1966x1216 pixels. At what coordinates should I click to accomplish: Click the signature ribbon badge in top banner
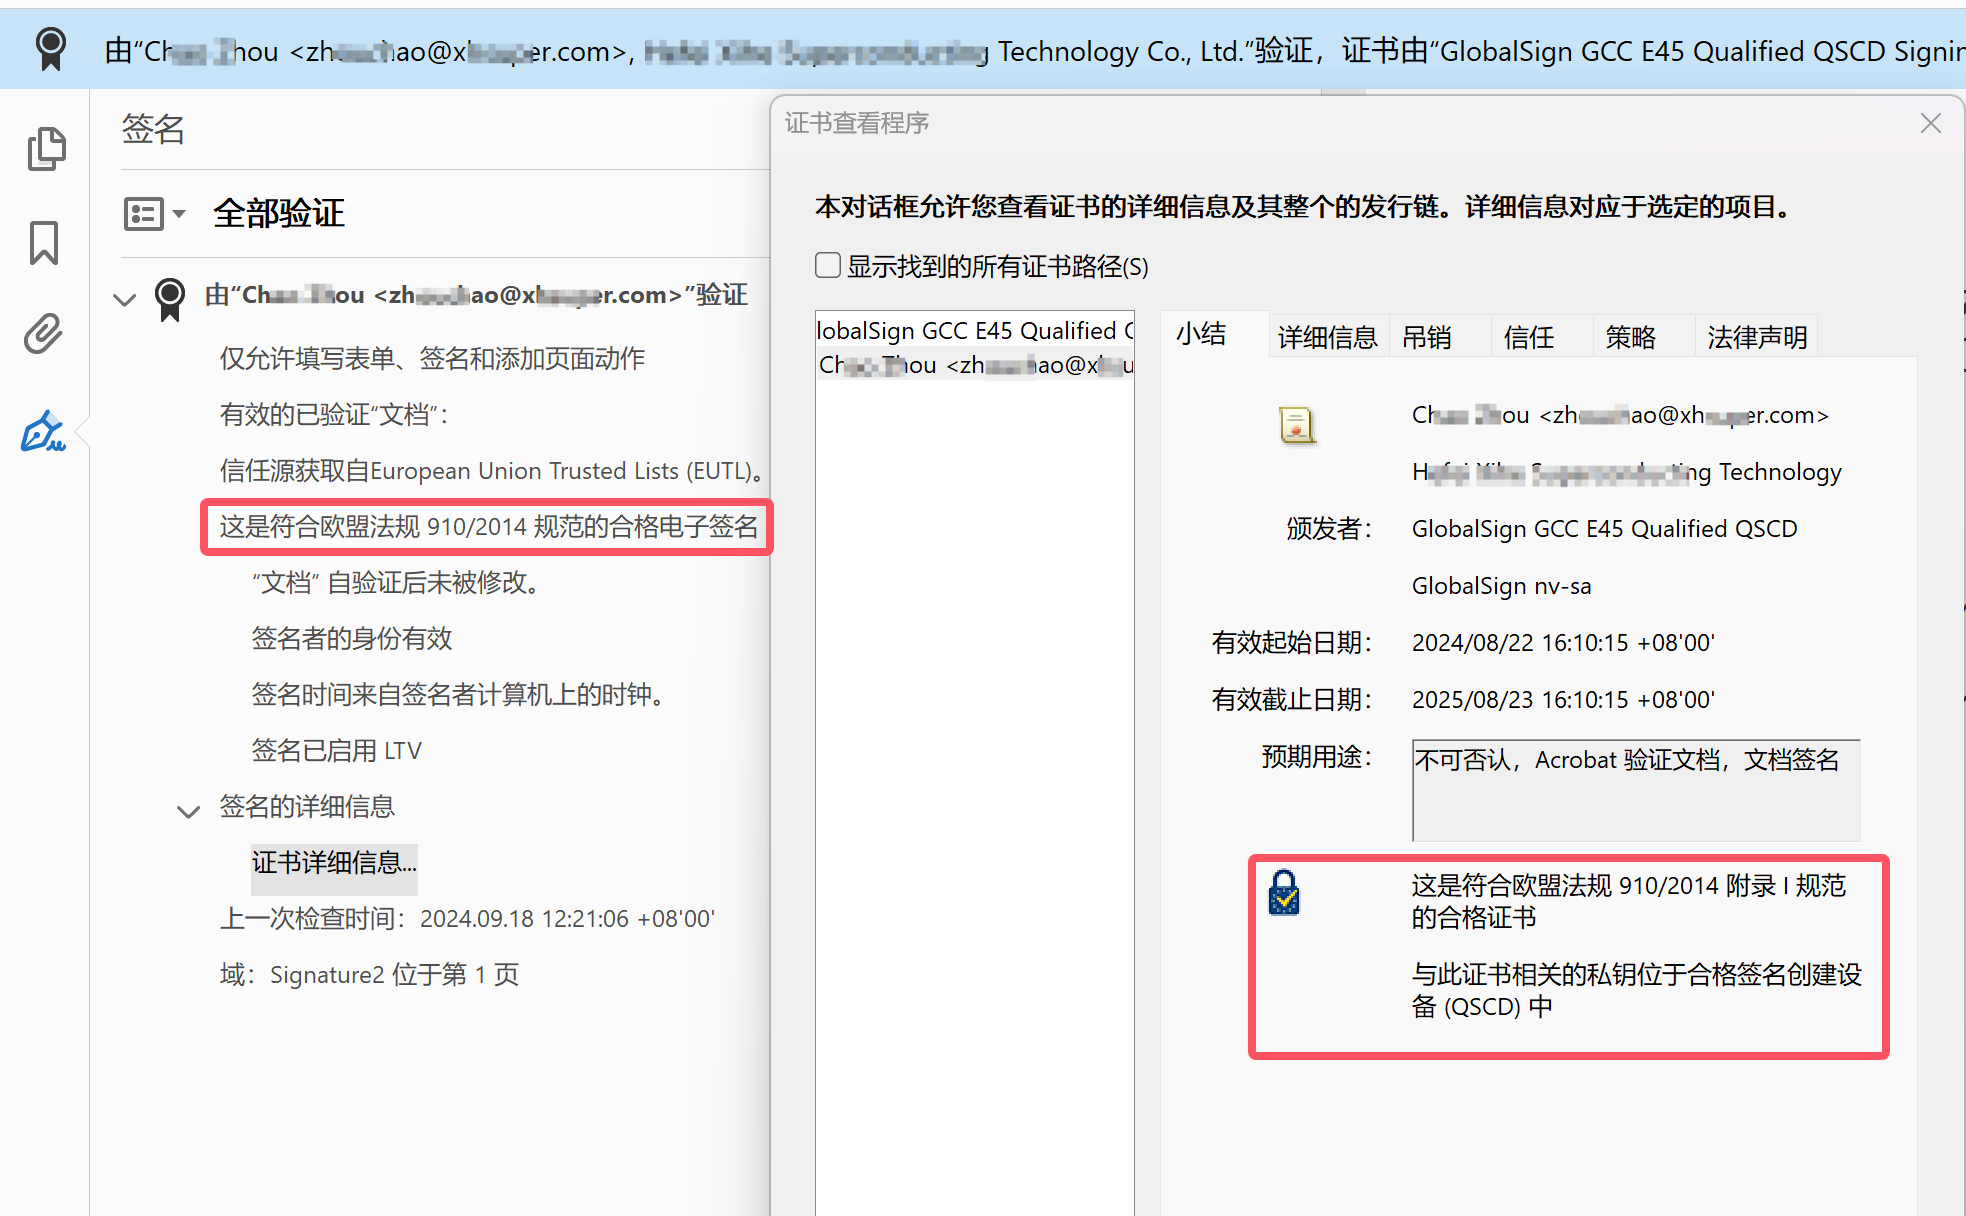click(51, 48)
